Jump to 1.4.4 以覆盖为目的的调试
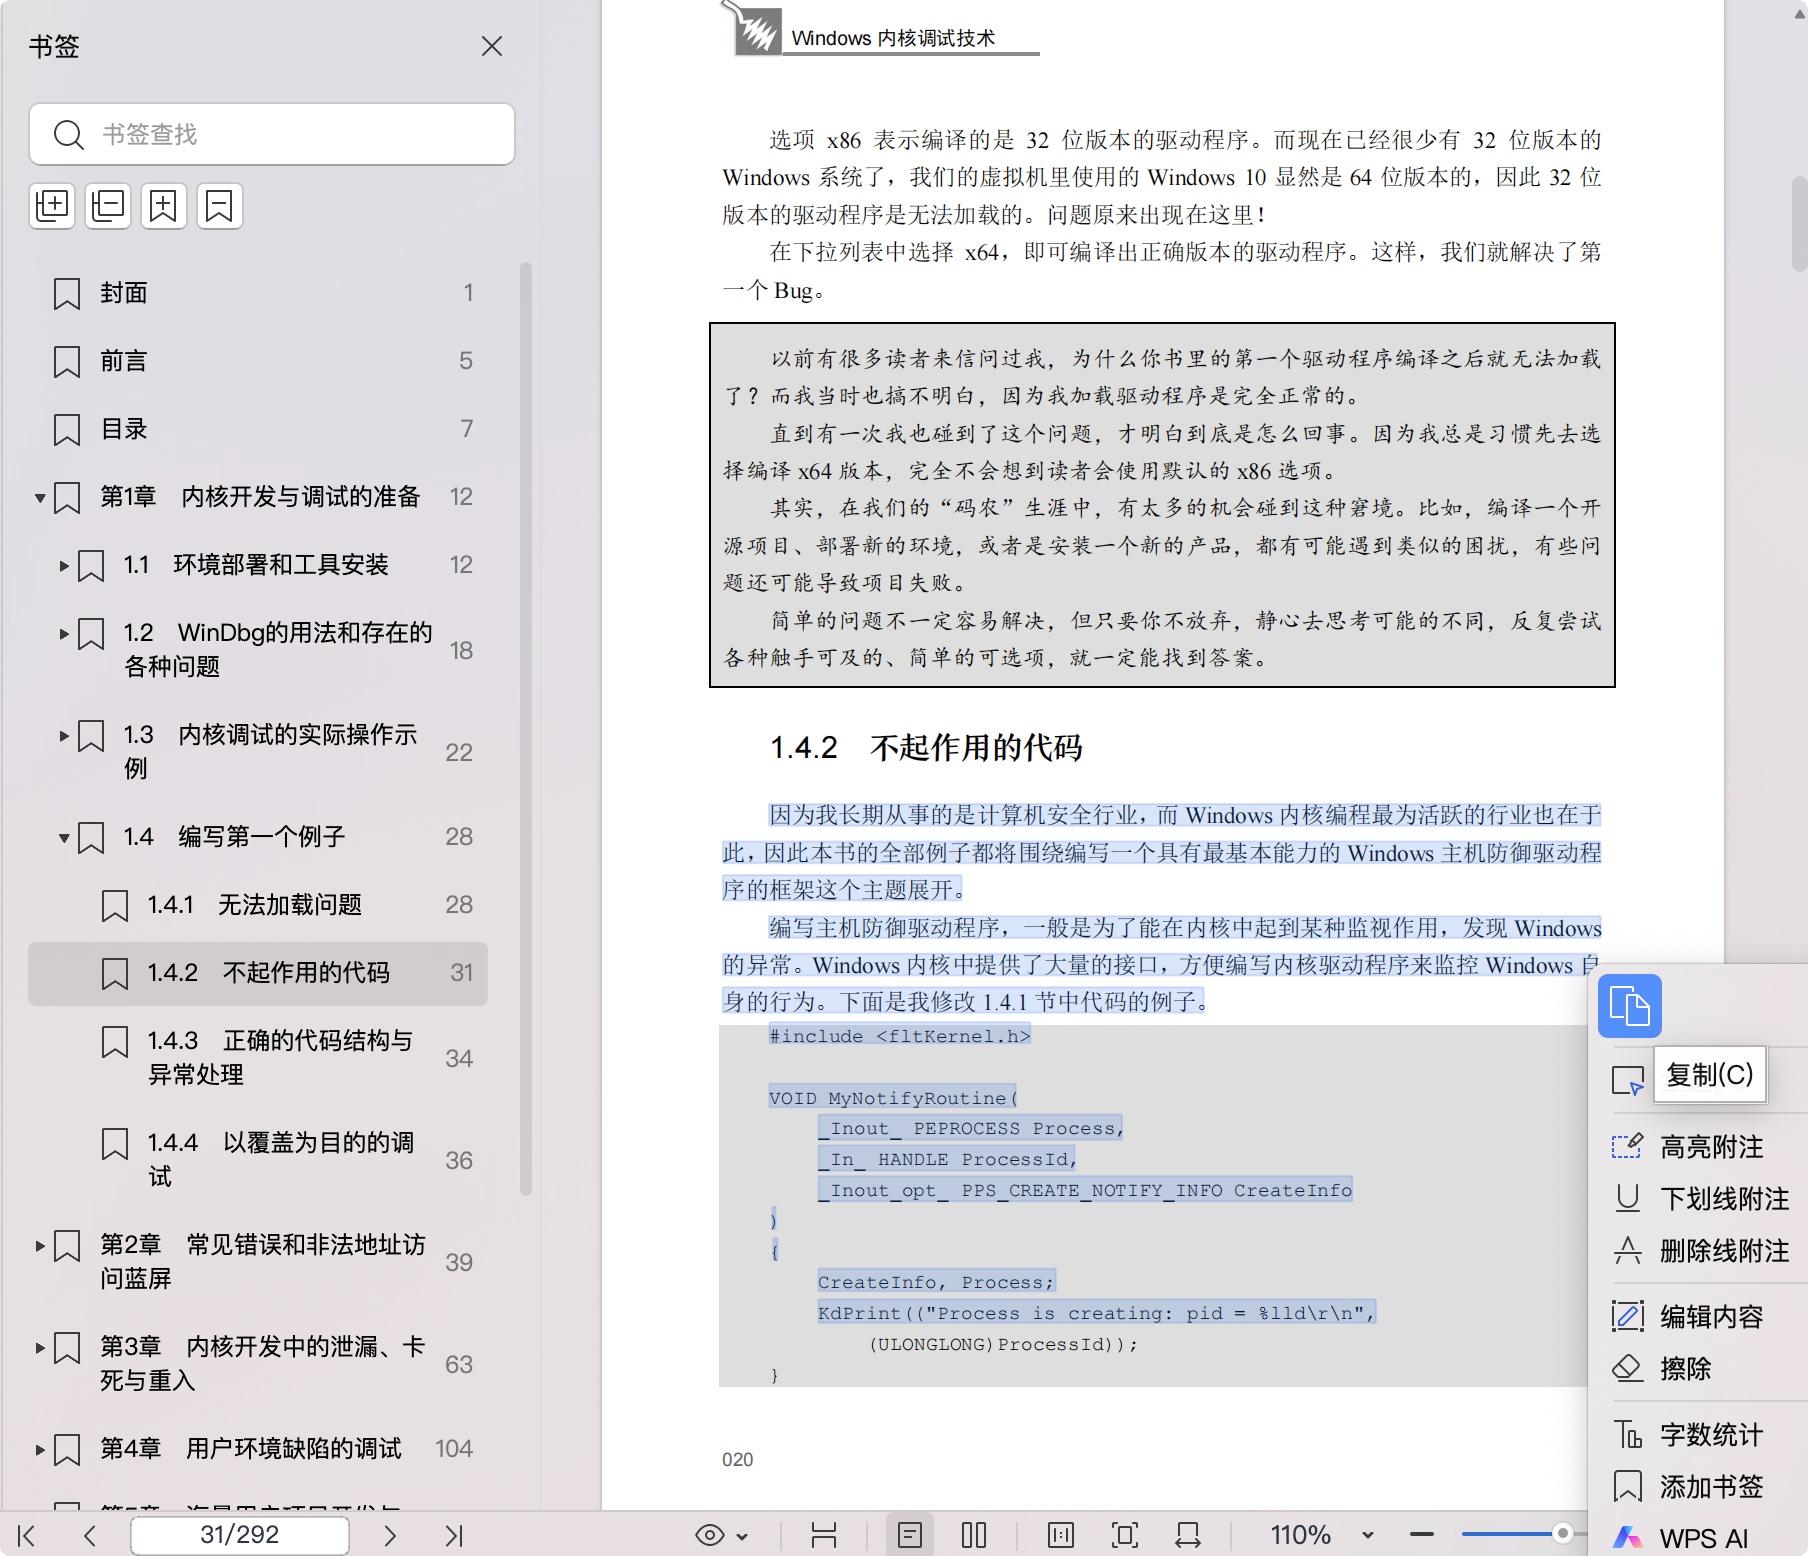 pos(258,1159)
